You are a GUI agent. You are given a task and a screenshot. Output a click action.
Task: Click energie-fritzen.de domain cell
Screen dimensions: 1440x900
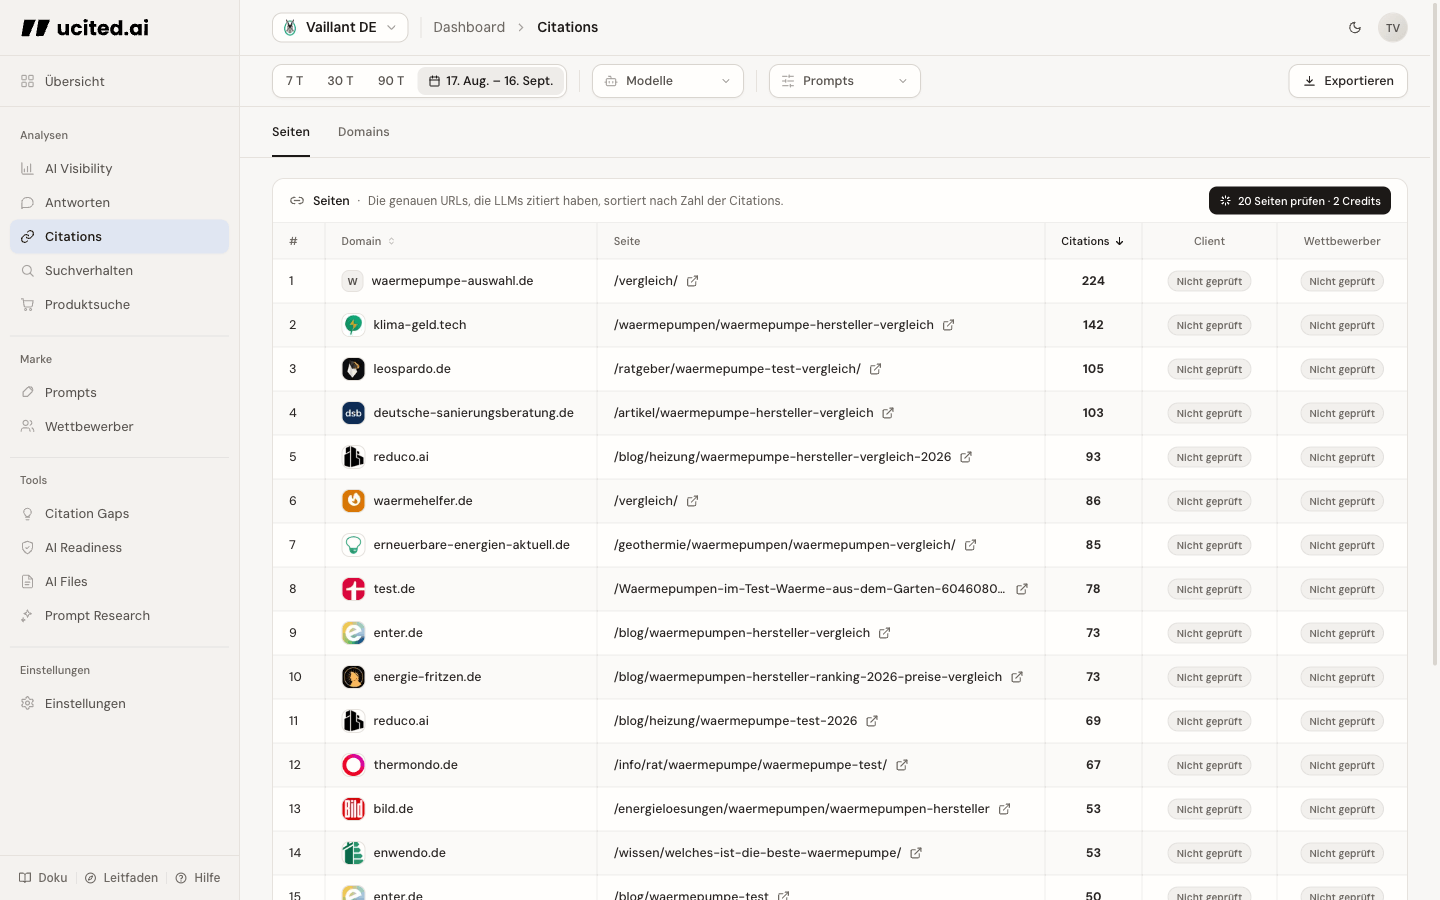[x=461, y=677]
